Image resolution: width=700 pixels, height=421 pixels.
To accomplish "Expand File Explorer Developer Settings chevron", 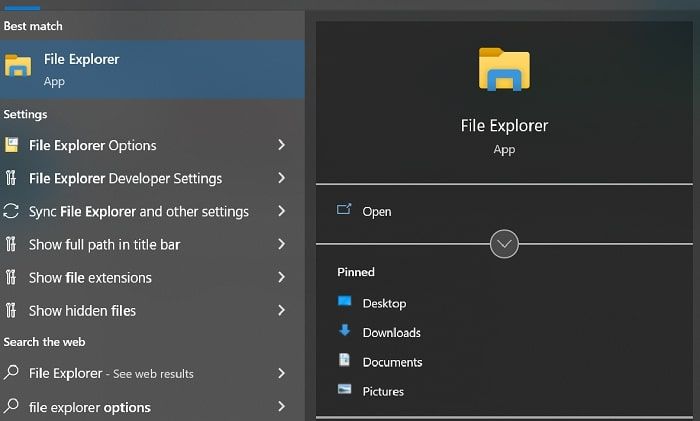I will (281, 178).
